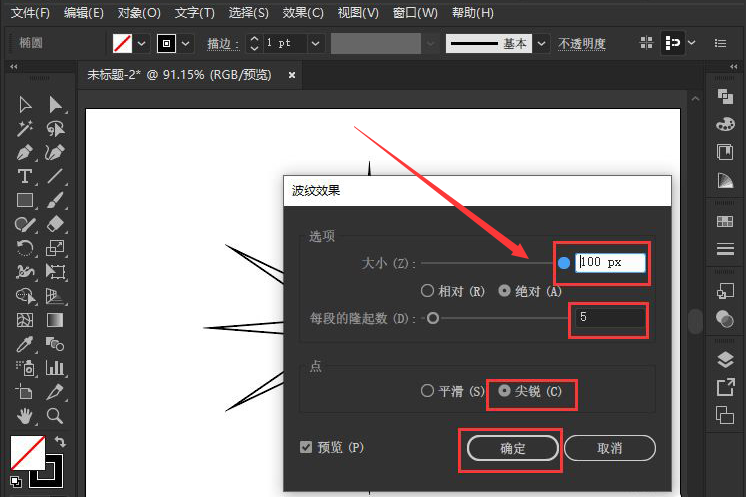746x497 pixels.
Task: Open the 效果(C) menu
Action: (303, 13)
